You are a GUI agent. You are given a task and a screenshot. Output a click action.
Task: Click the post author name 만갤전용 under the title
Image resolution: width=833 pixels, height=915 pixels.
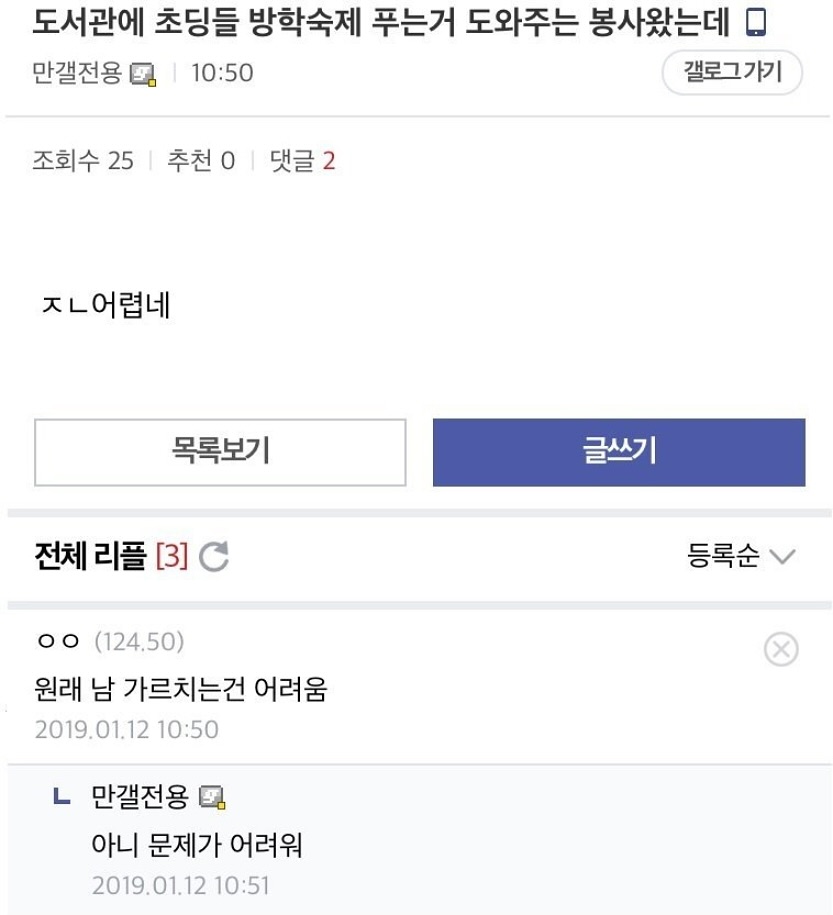pyautogui.click(x=77, y=74)
